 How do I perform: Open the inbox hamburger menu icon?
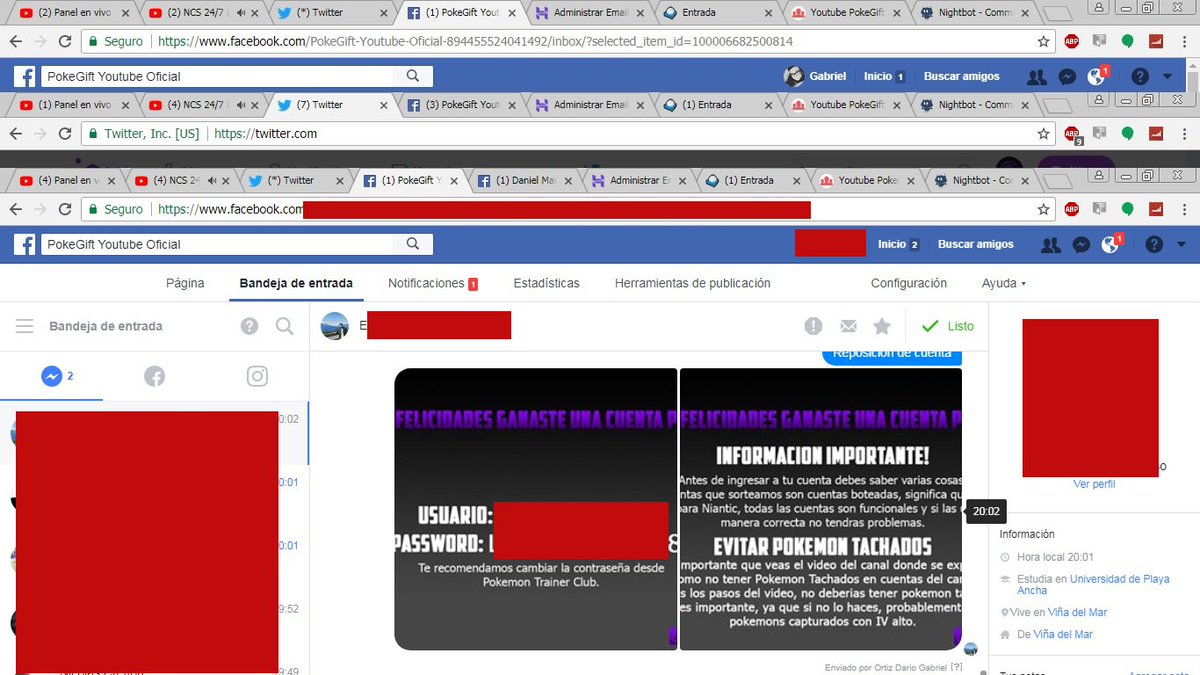click(x=26, y=326)
